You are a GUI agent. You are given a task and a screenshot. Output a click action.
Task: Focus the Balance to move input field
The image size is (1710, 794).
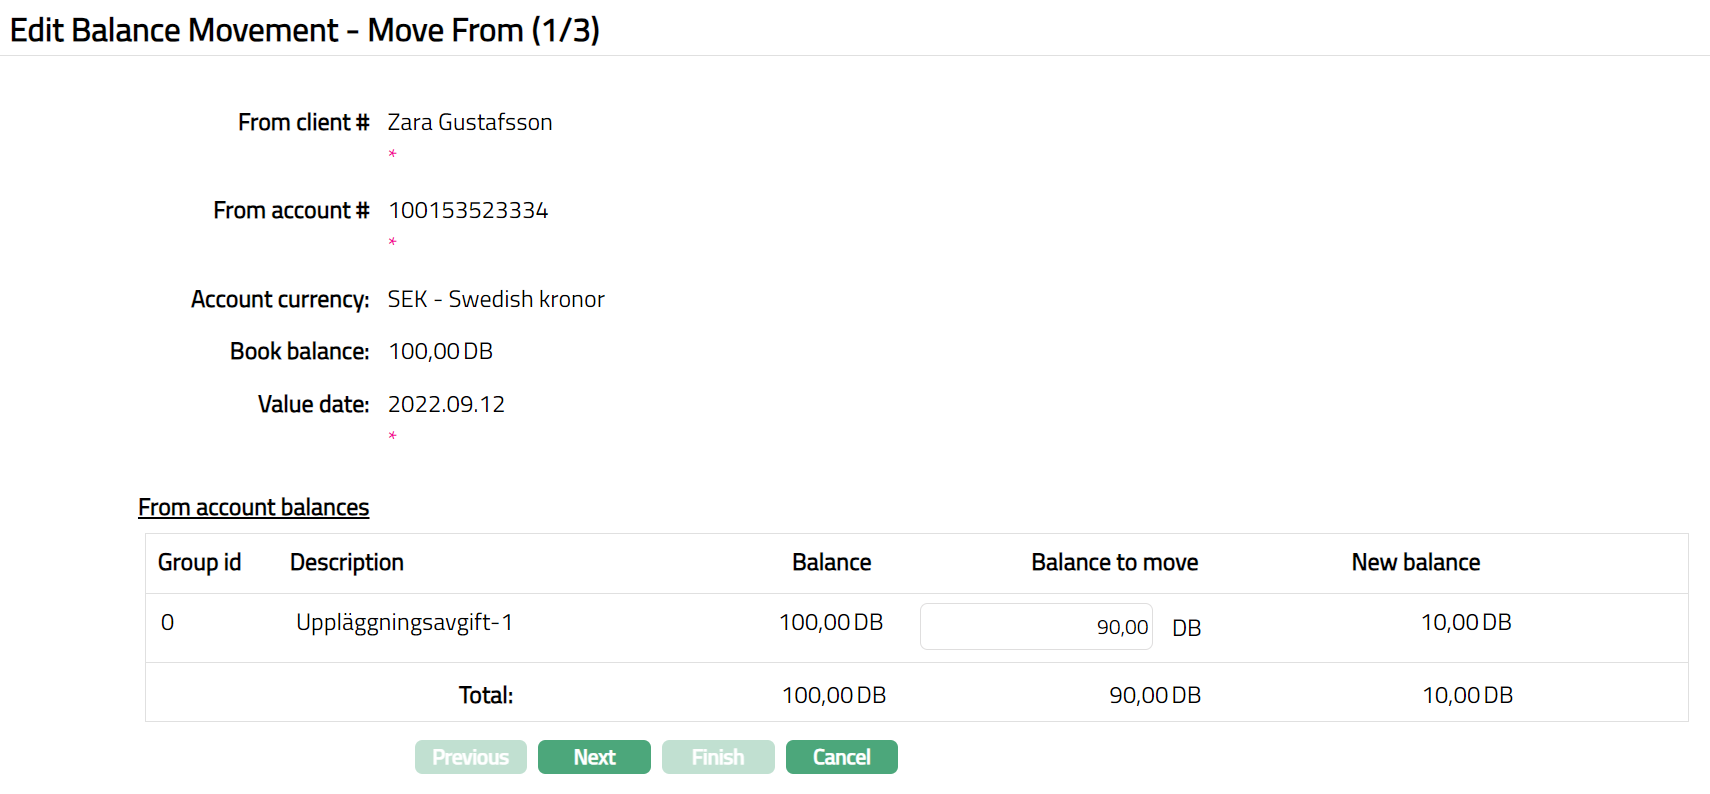[1035, 627]
